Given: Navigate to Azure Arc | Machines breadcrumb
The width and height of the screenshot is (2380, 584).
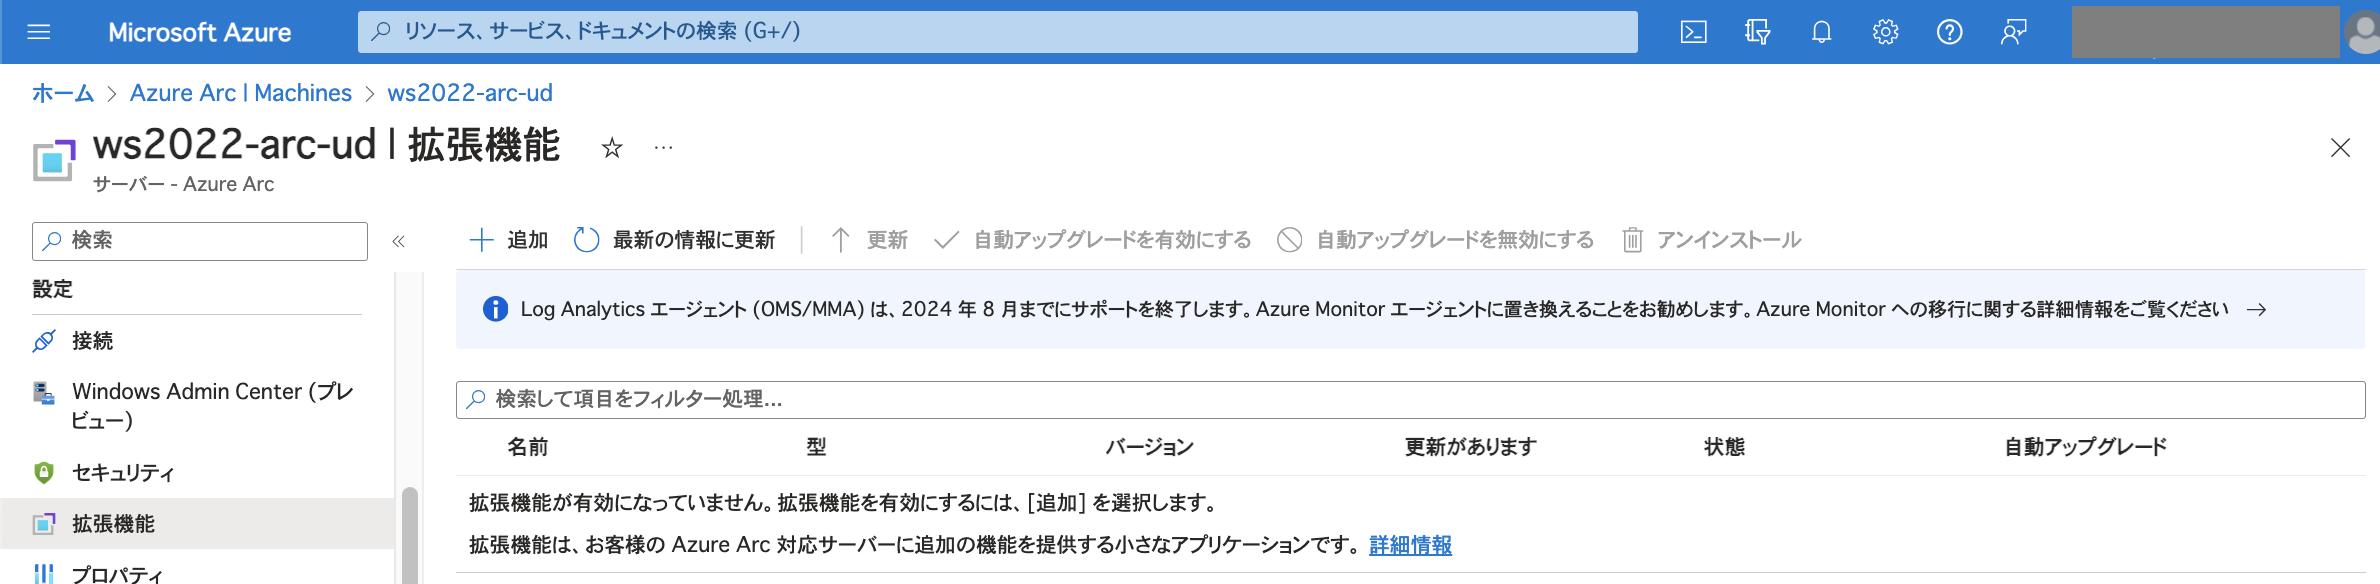Looking at the screenshot, I should [x=241, y=93].
